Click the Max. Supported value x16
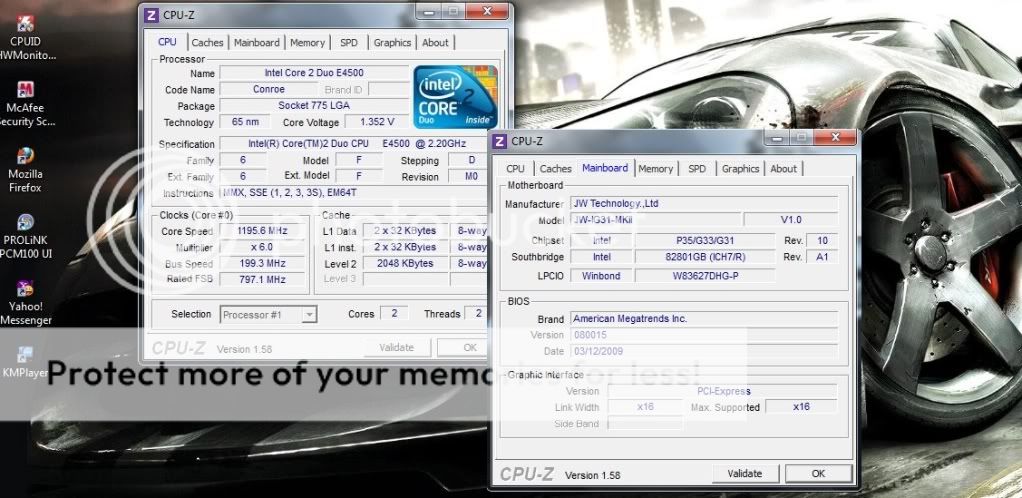Image resolution: width=1022 pixels, height=498 pixels. point(801,407)
